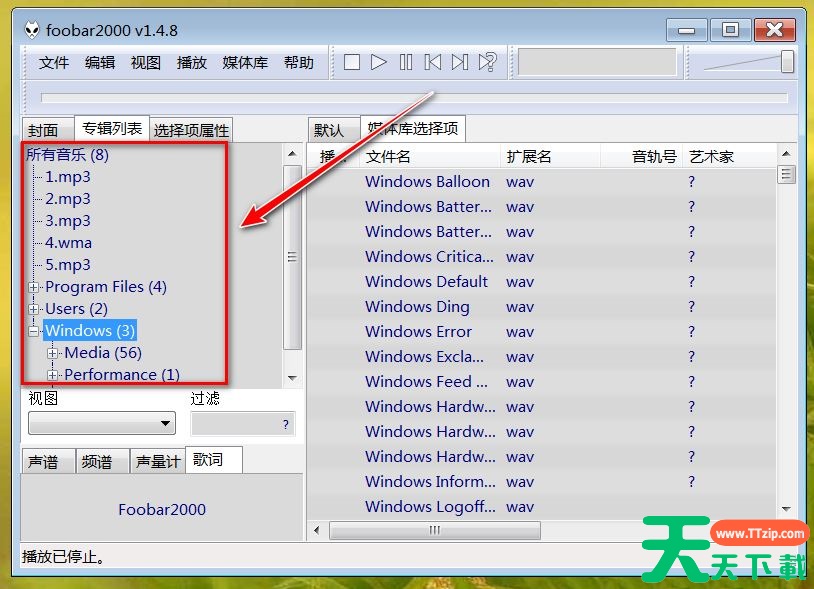Click the playlist horizontal scrollbar thumb
814x589 pixels.
pos(435,530)
